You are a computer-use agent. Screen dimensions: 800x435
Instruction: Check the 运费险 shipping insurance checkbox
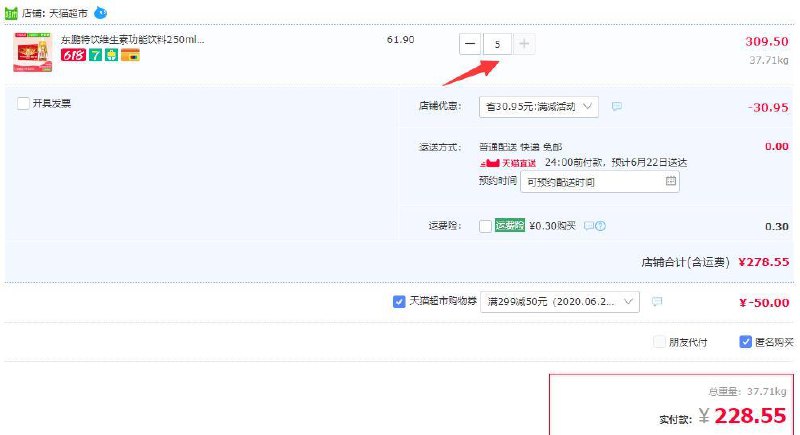485,226
